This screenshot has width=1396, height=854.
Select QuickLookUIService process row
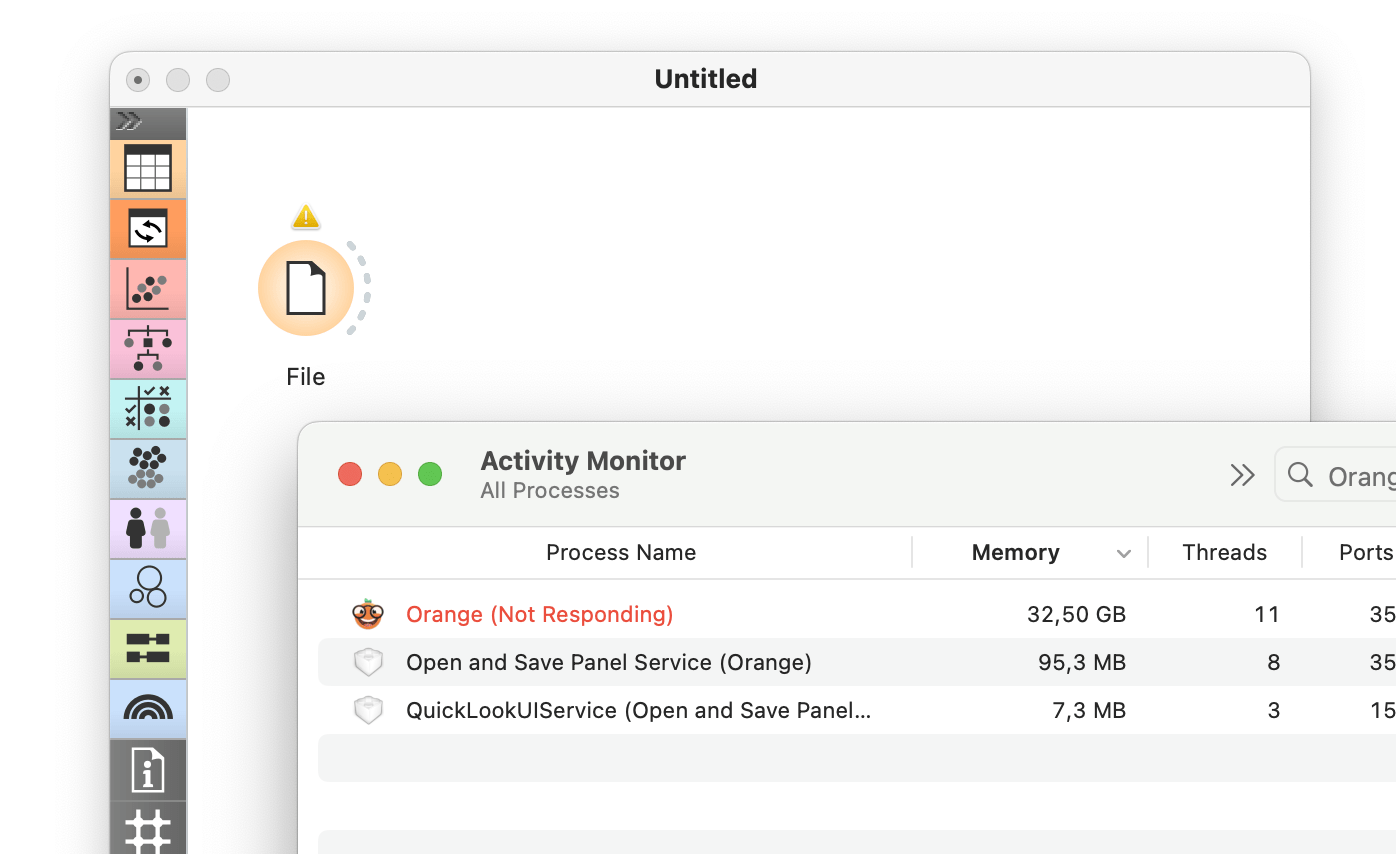[857, 710]
